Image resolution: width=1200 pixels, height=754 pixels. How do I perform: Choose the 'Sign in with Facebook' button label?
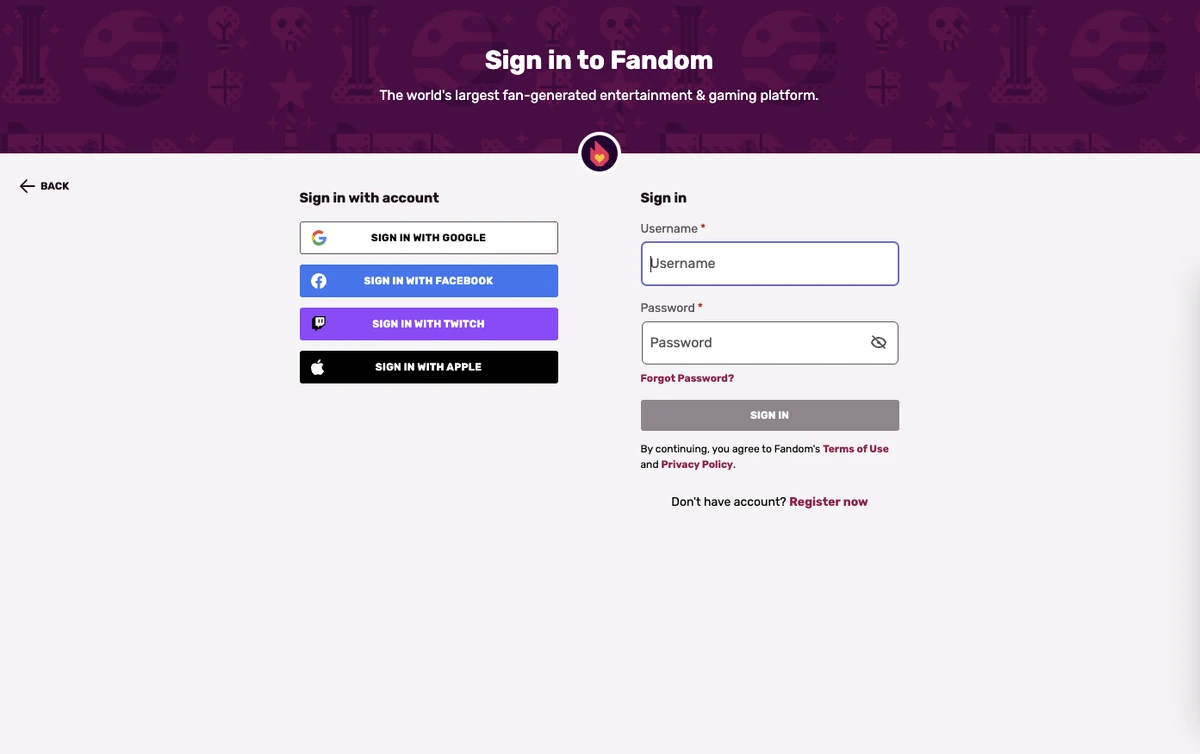coord(428,281)
